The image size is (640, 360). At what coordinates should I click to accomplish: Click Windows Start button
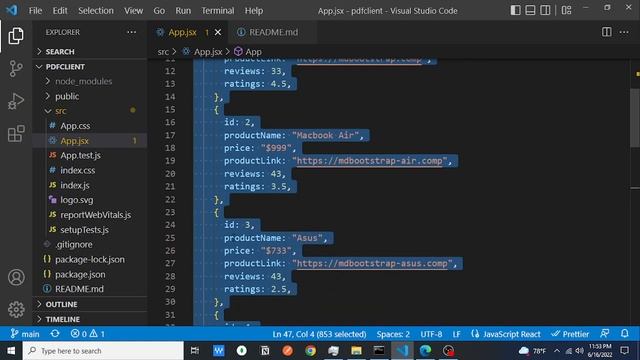11,351
